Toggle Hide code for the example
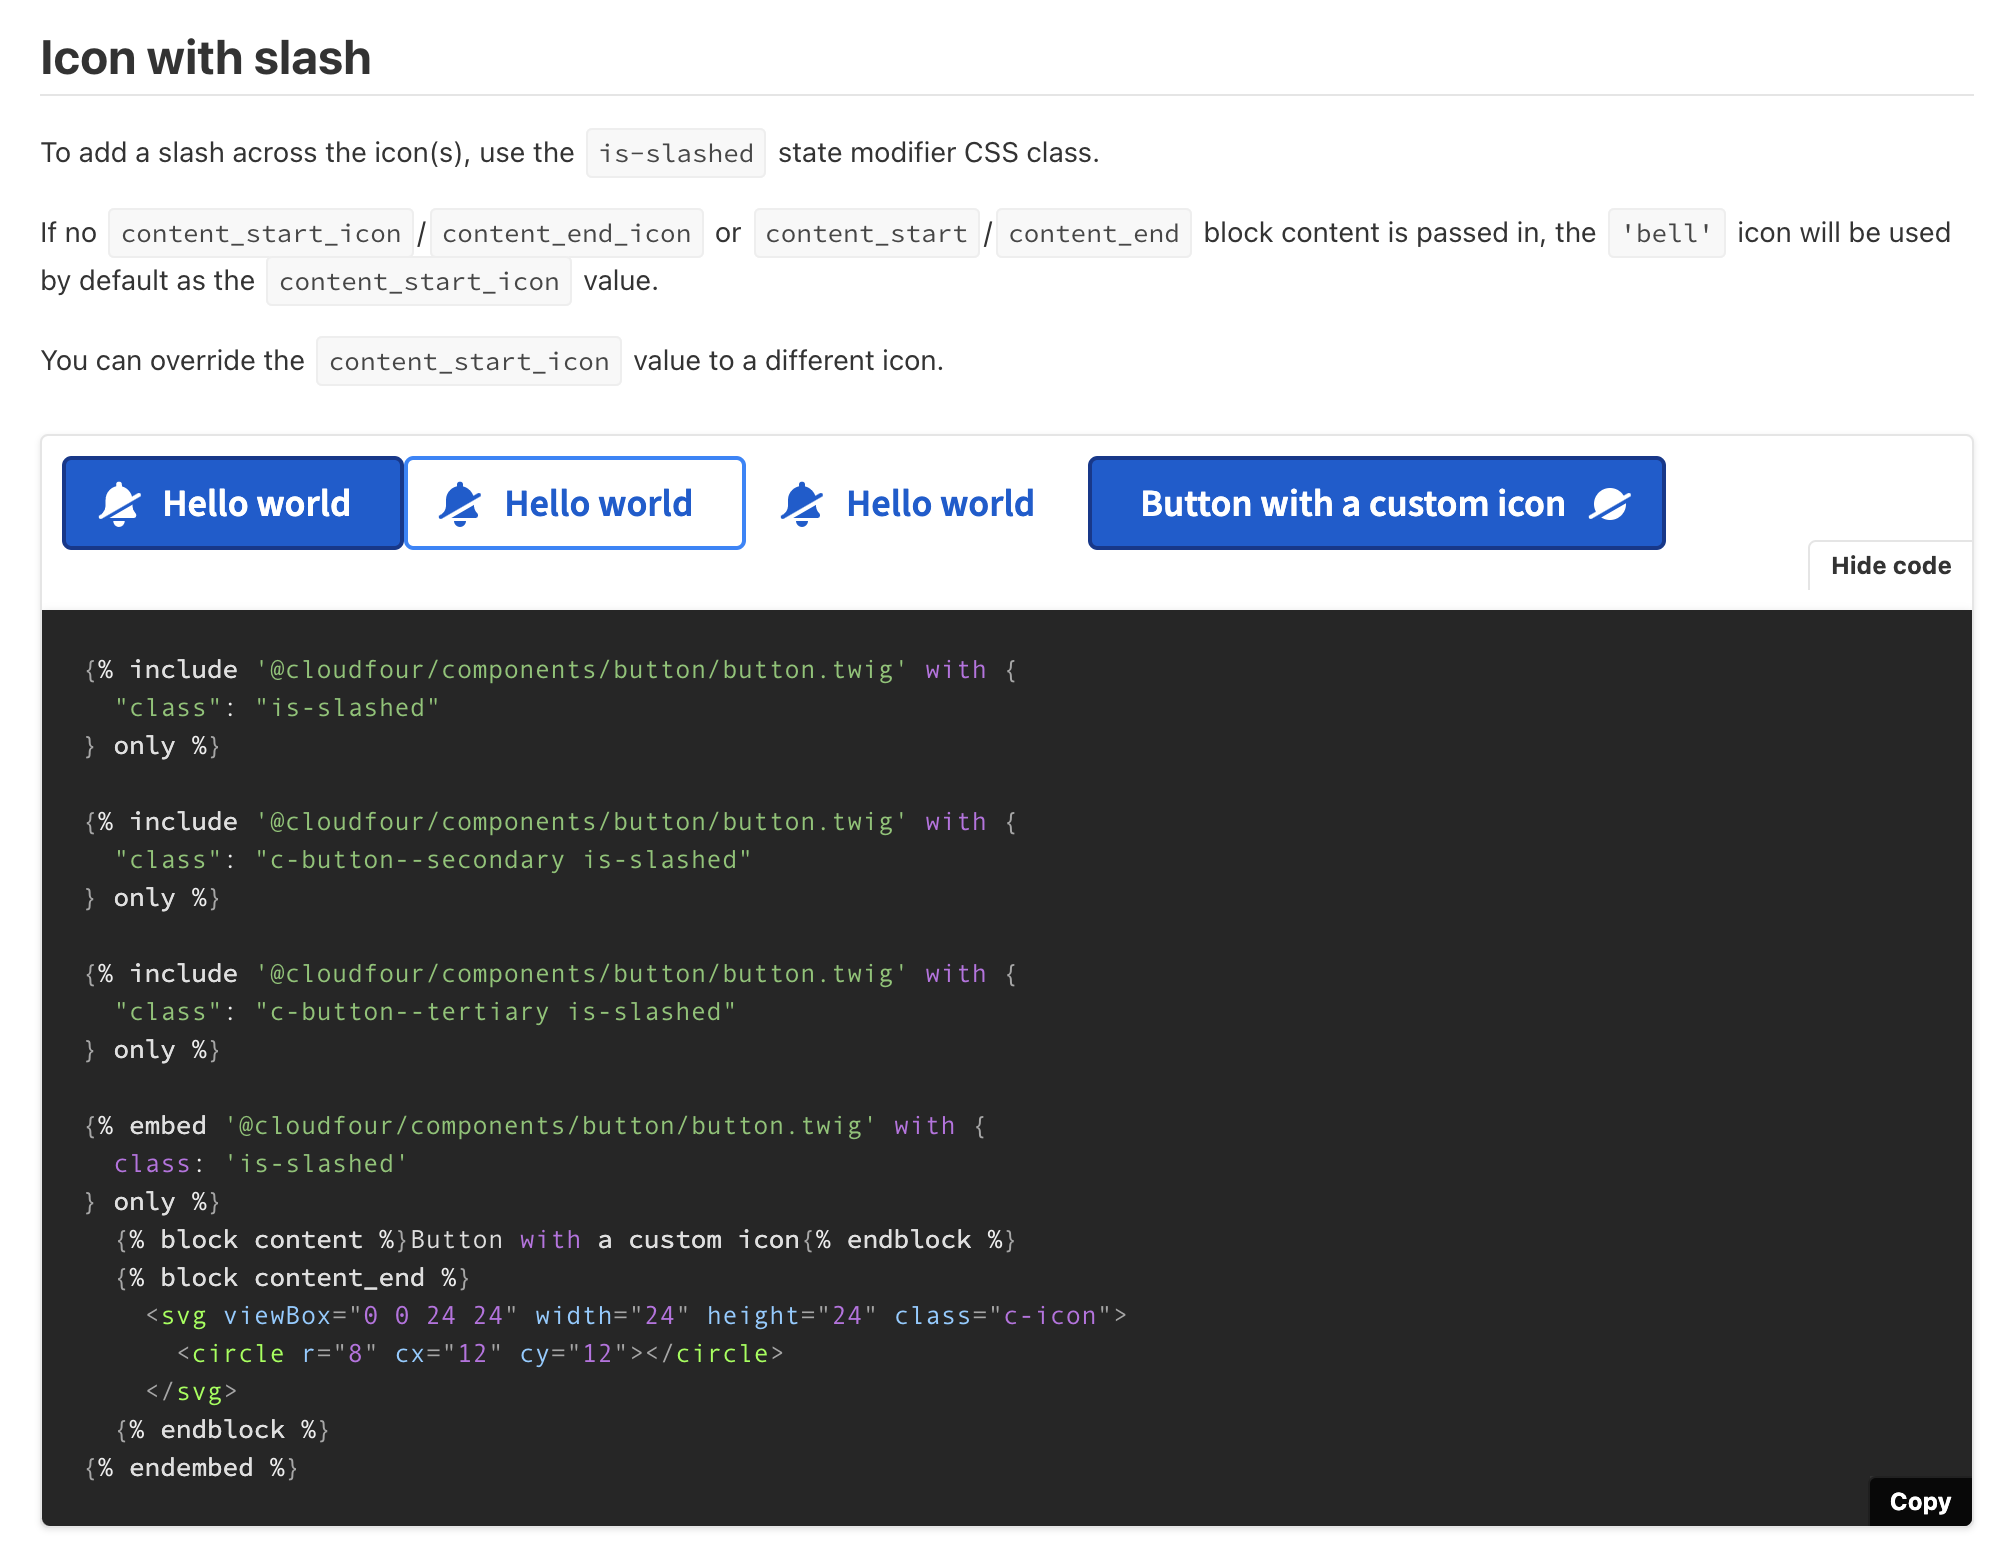This screenshot has width=2014, height=1560. click(1890, 566)
